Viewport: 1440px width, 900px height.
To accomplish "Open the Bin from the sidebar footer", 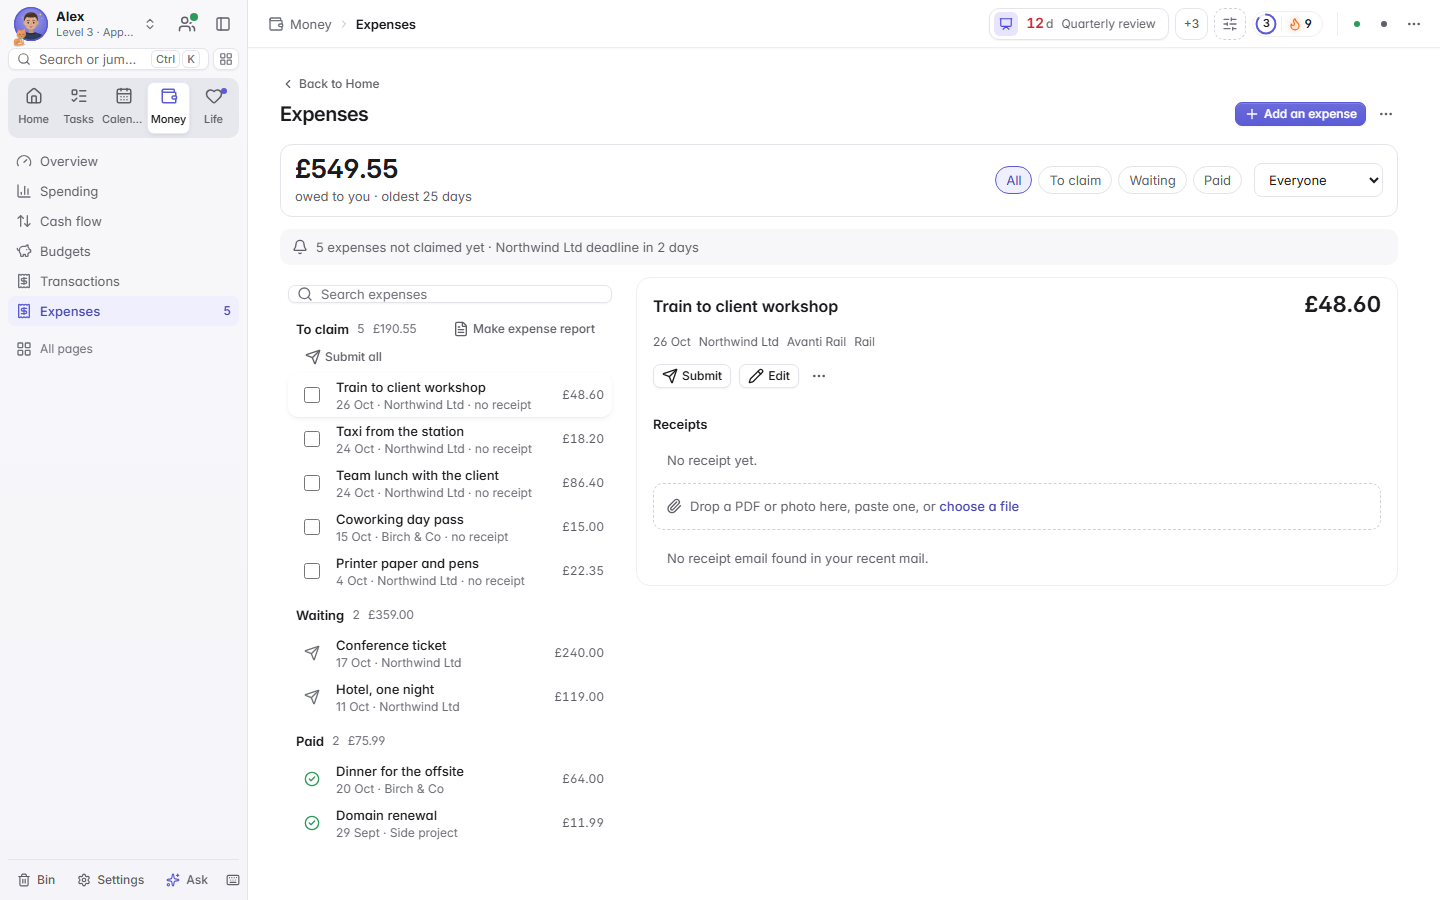I will coord(37,880).
